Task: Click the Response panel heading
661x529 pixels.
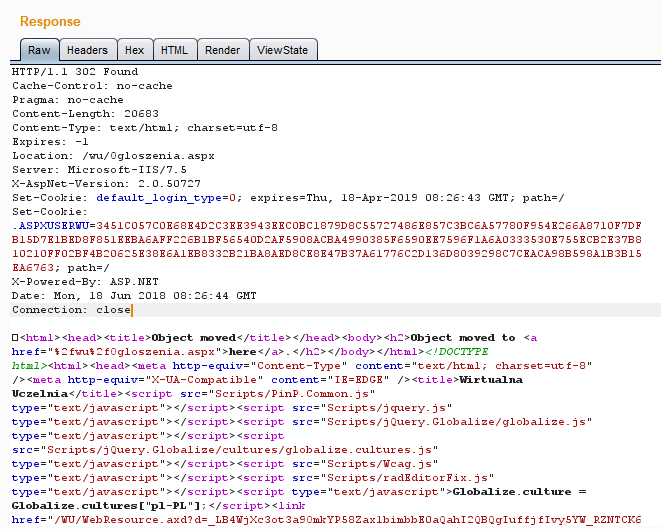Action: (x=50, y=21)
